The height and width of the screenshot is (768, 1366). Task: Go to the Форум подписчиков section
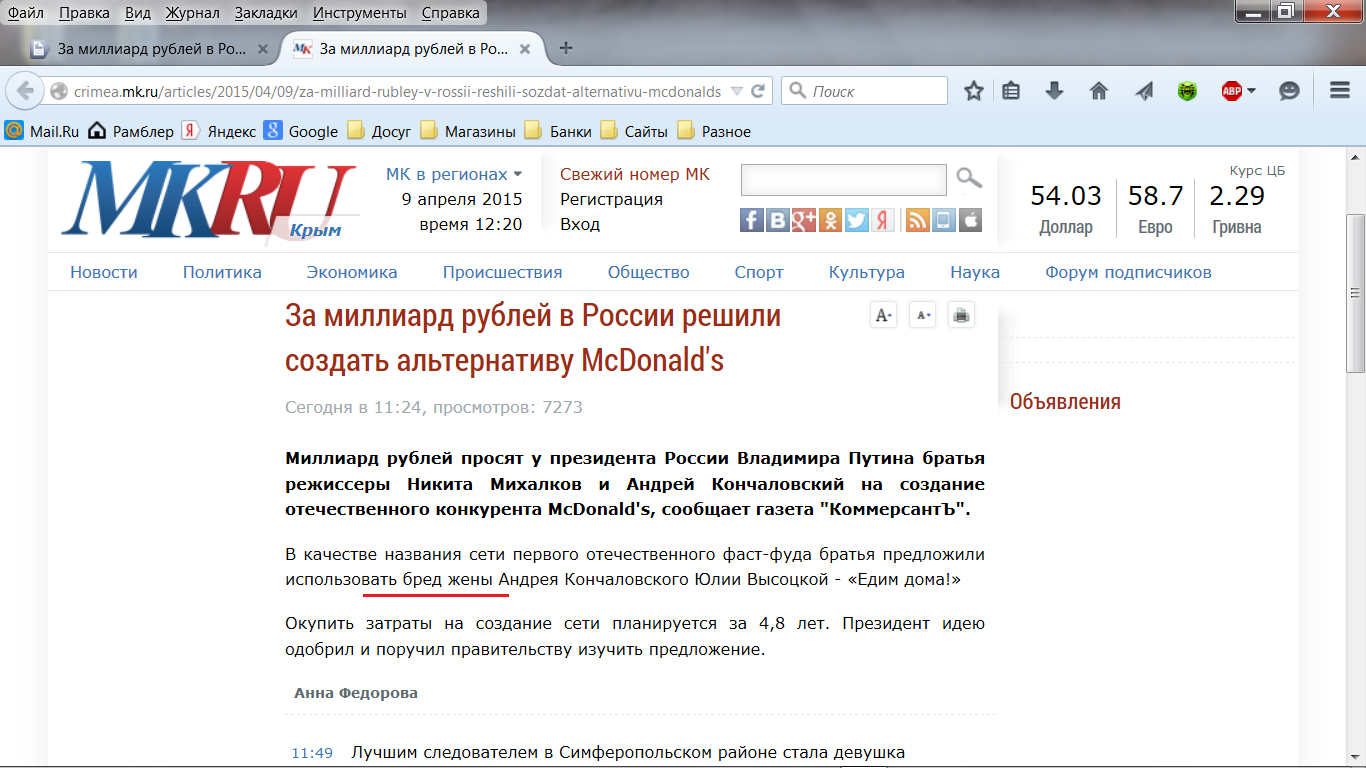click(x=1128, y=272)
